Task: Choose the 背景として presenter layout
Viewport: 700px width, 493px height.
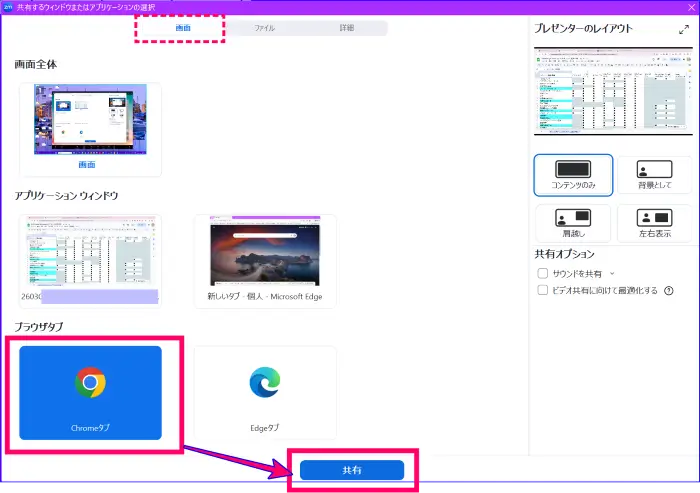Action: coord(655,176)
